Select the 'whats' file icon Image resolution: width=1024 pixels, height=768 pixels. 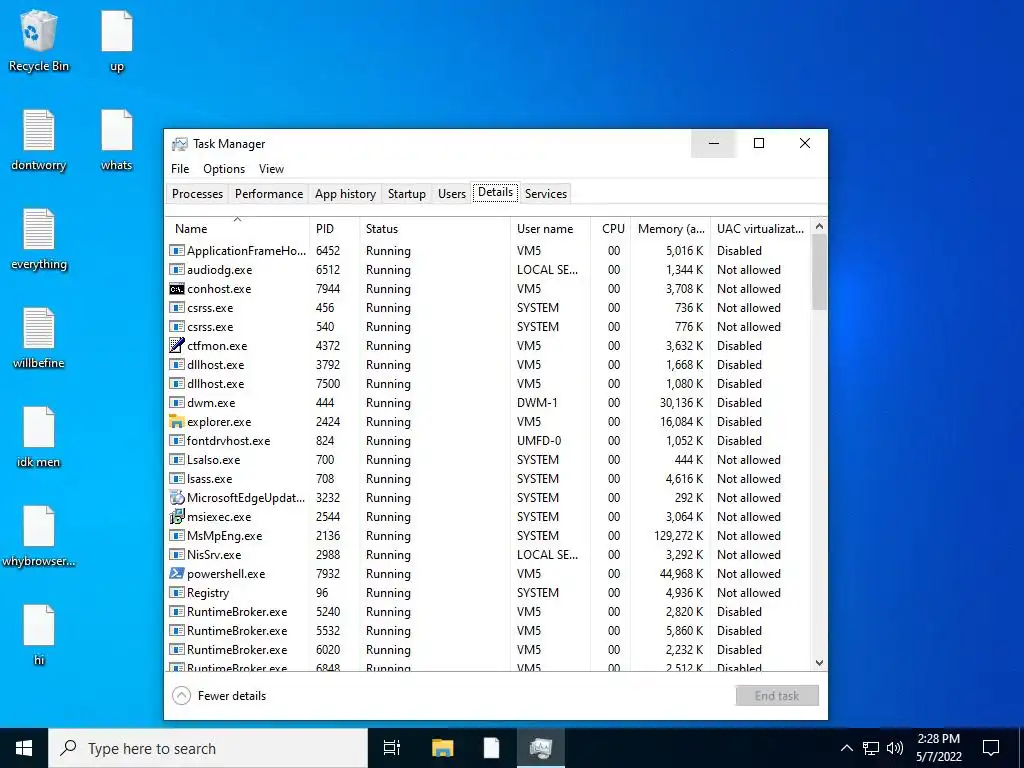coord(117,140)
